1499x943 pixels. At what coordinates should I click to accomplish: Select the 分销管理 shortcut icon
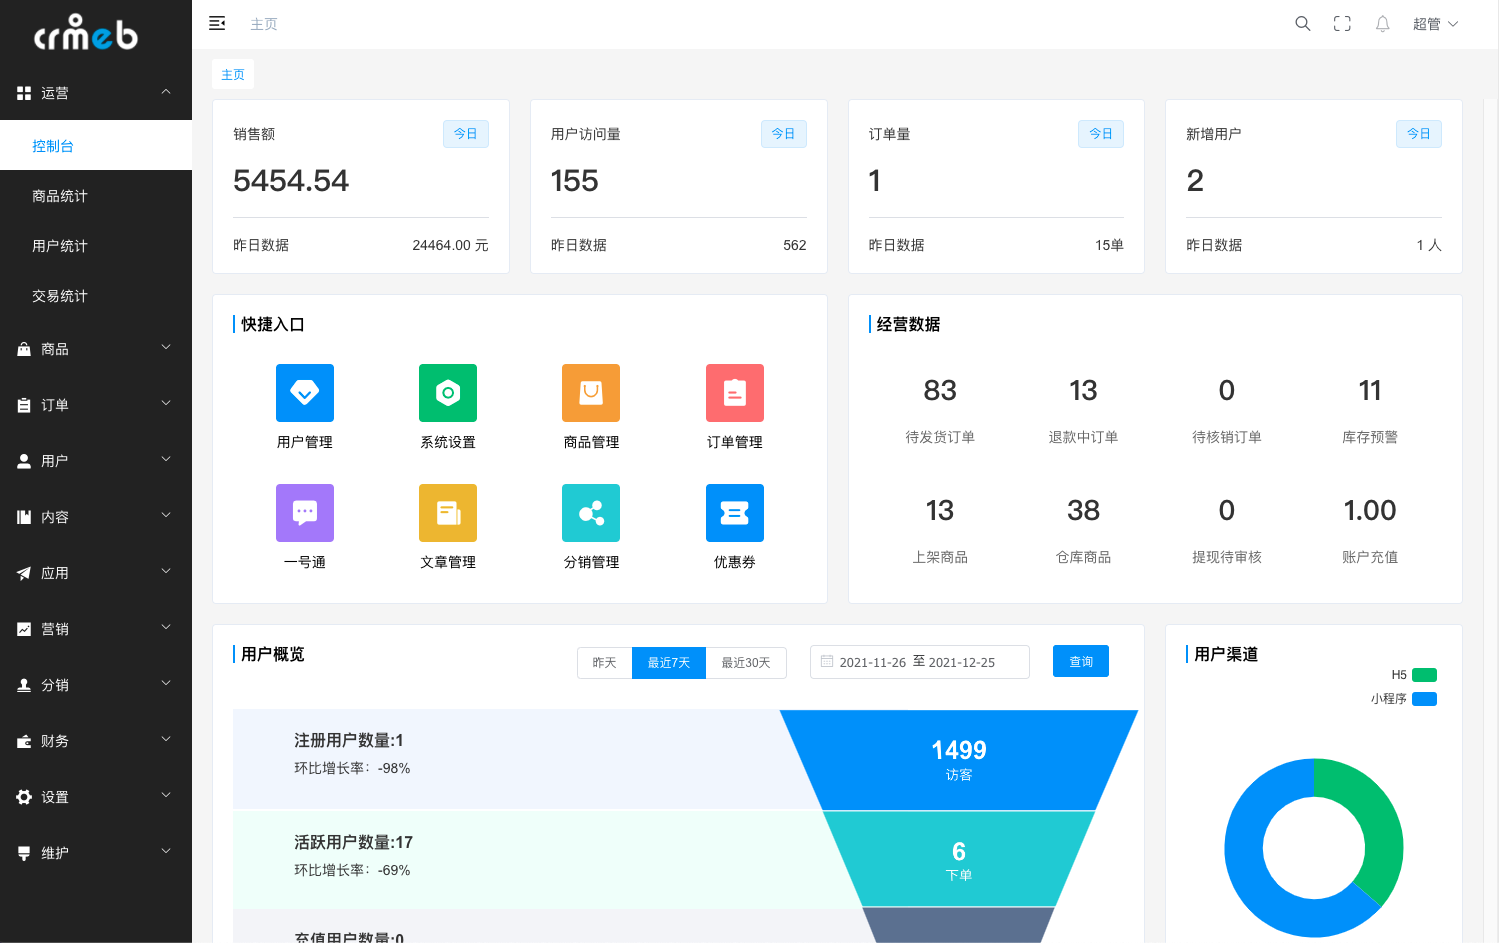[x=590, y=513]
